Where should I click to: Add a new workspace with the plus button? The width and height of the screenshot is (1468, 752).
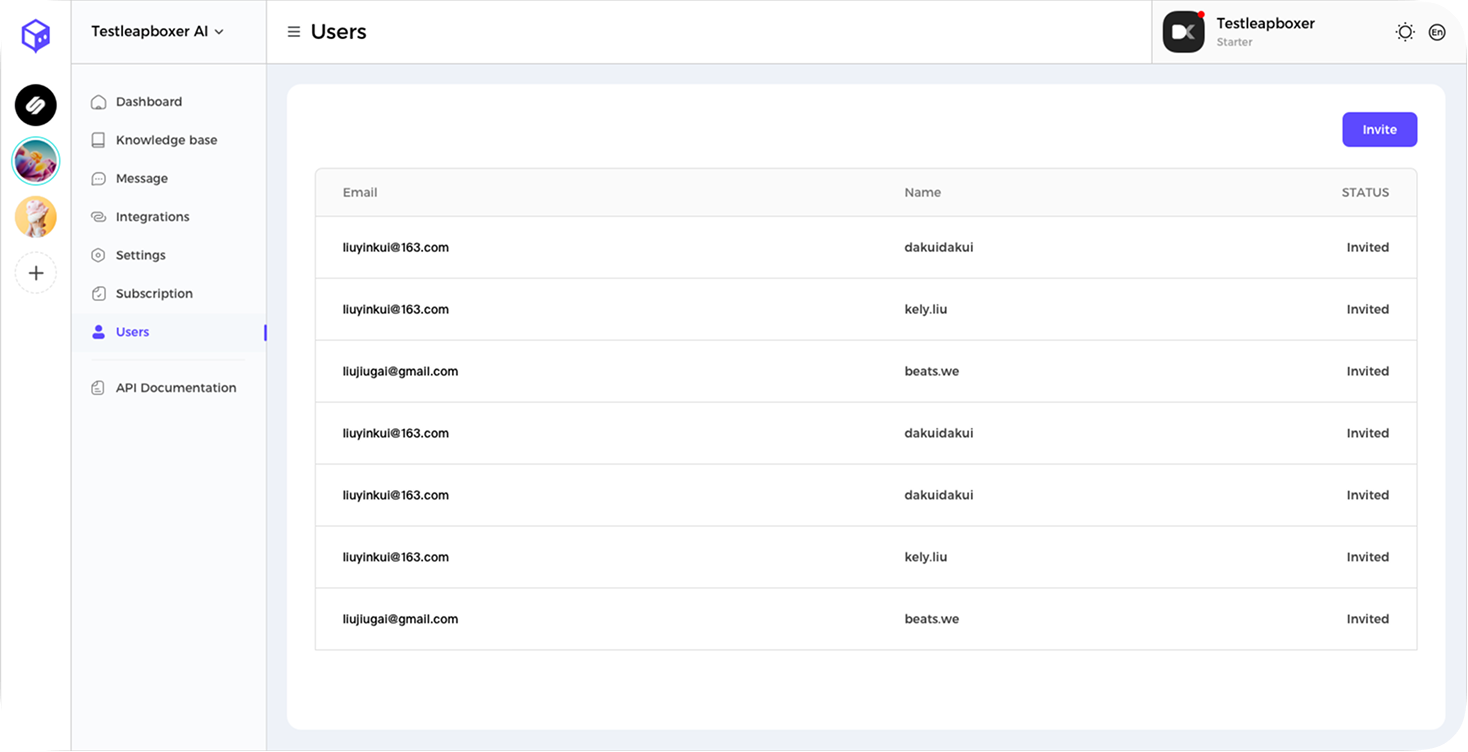pos(36,272)
